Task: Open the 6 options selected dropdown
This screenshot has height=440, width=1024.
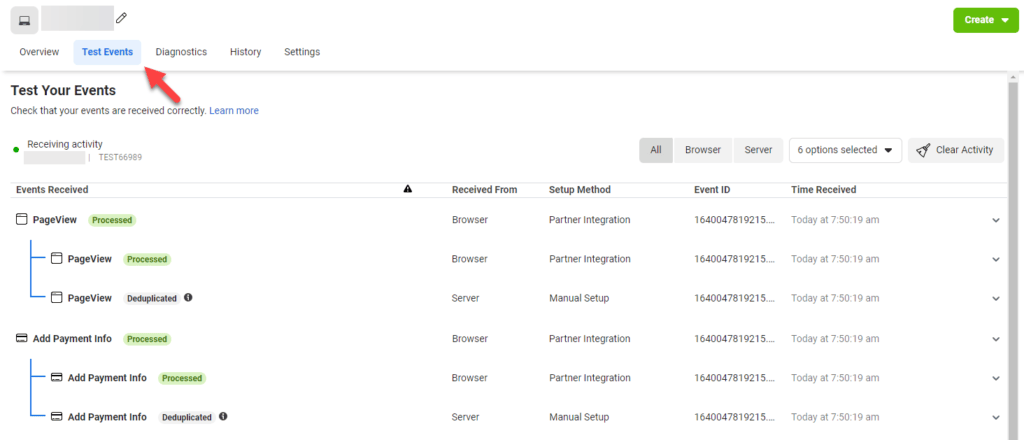Action: pos(845,150)
